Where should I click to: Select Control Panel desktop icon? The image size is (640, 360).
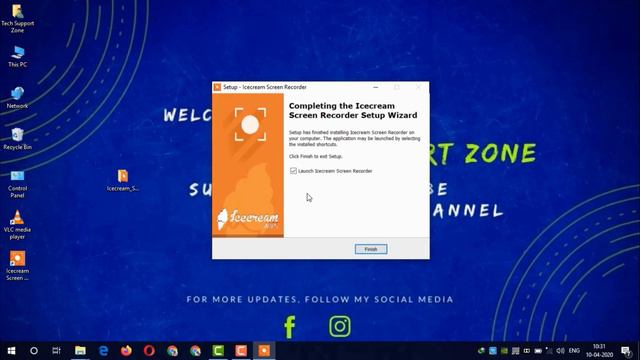(x=17, y=184)
